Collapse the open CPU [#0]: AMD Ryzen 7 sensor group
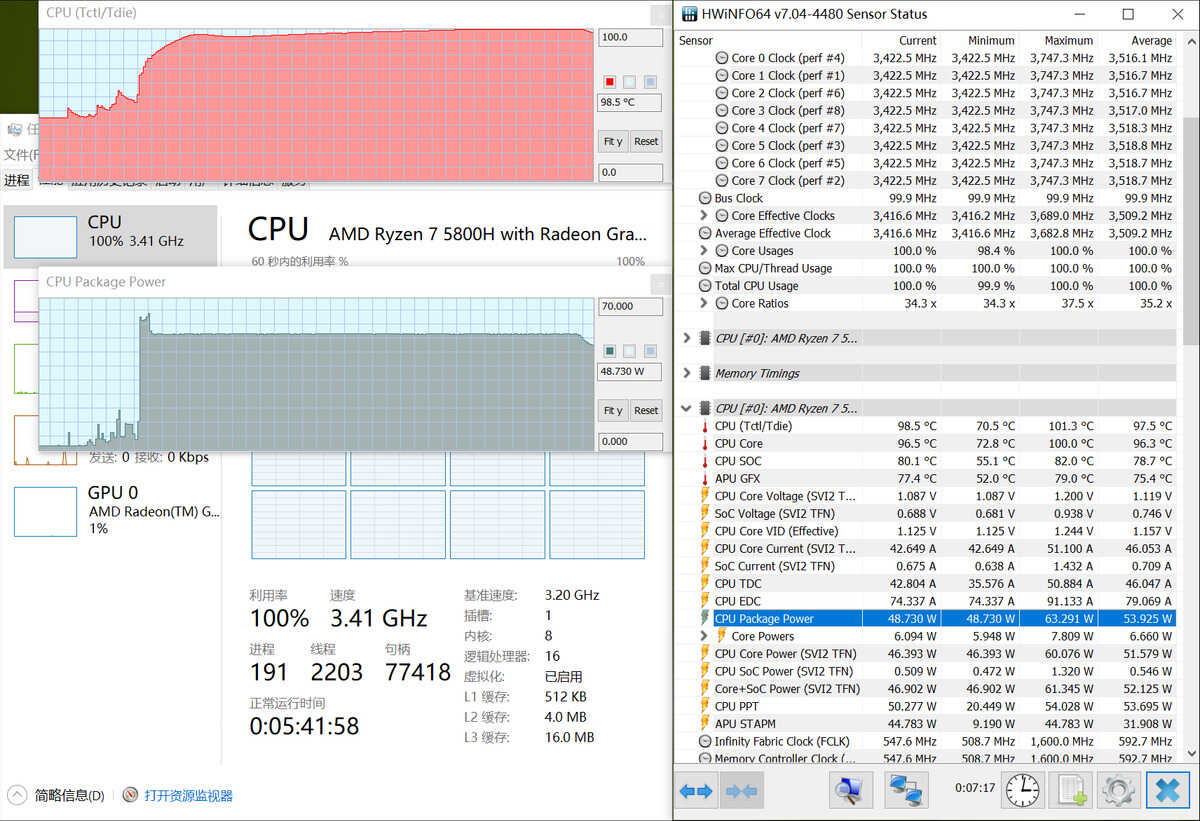1200x821 pixels. (687, 408)
